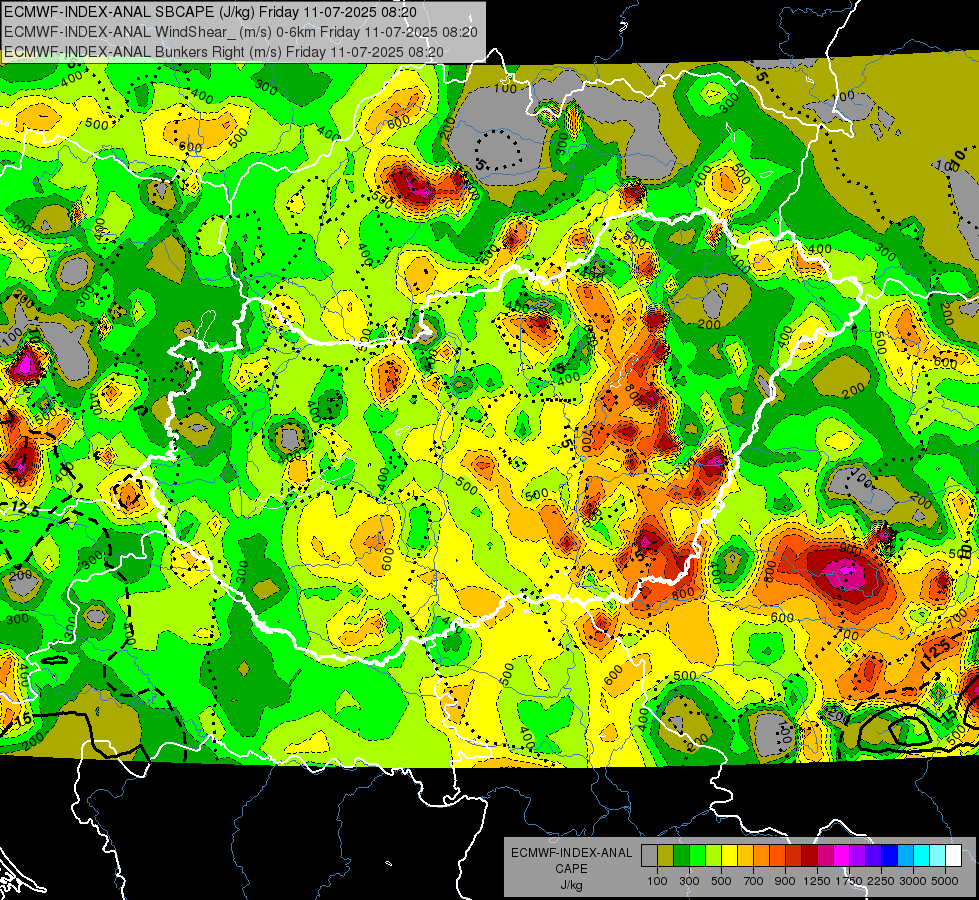Click the 1250 value under the legend
979x900 pixels.
point(817,881)
